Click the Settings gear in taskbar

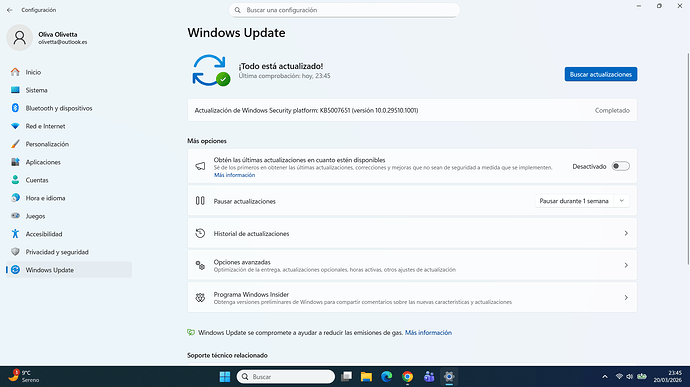pos(449,376)
